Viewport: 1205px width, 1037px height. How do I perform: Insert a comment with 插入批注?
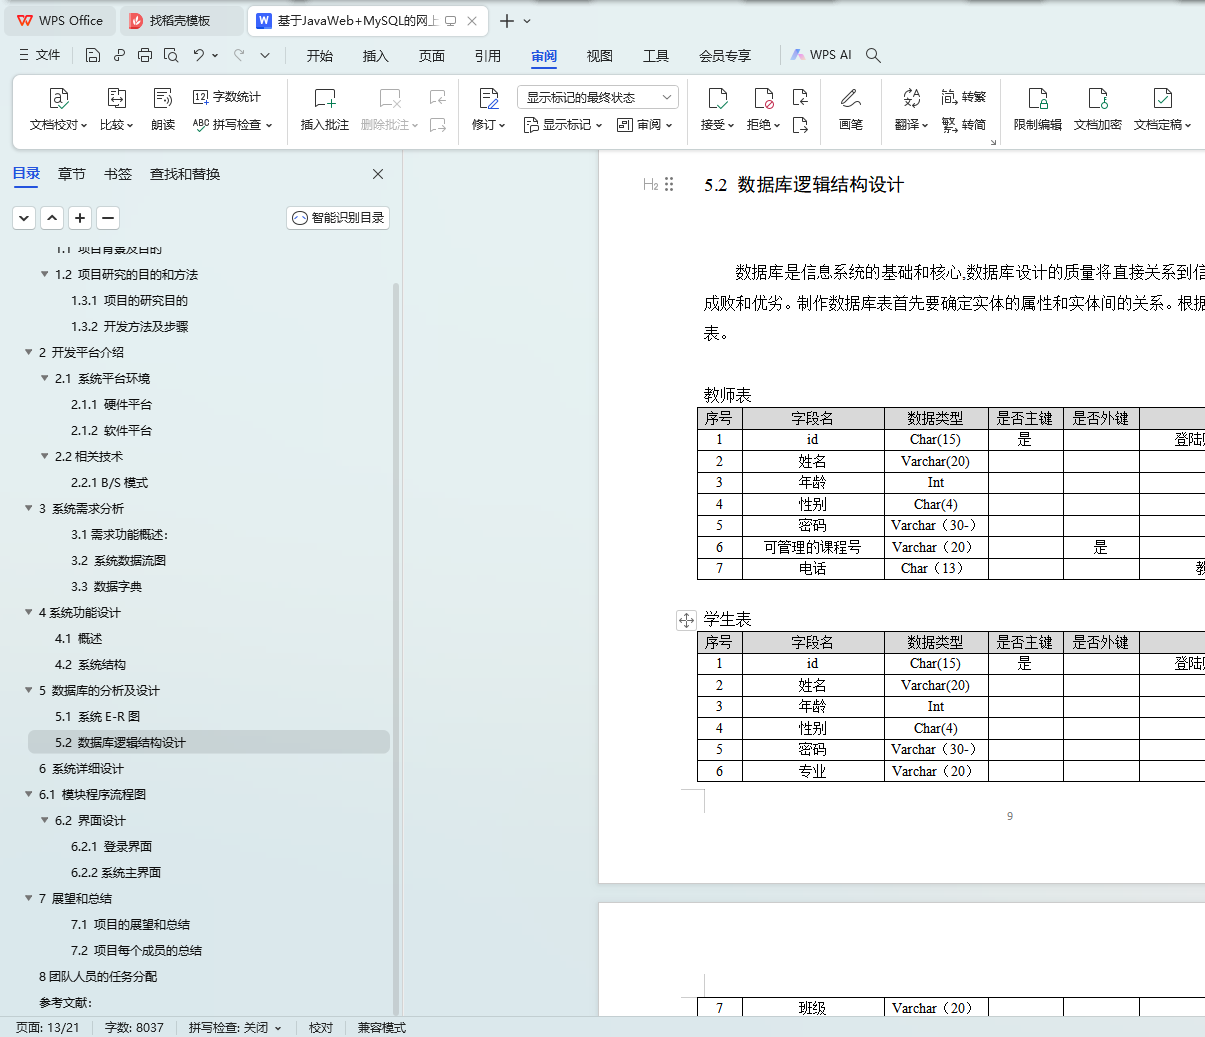click(325, 110)
